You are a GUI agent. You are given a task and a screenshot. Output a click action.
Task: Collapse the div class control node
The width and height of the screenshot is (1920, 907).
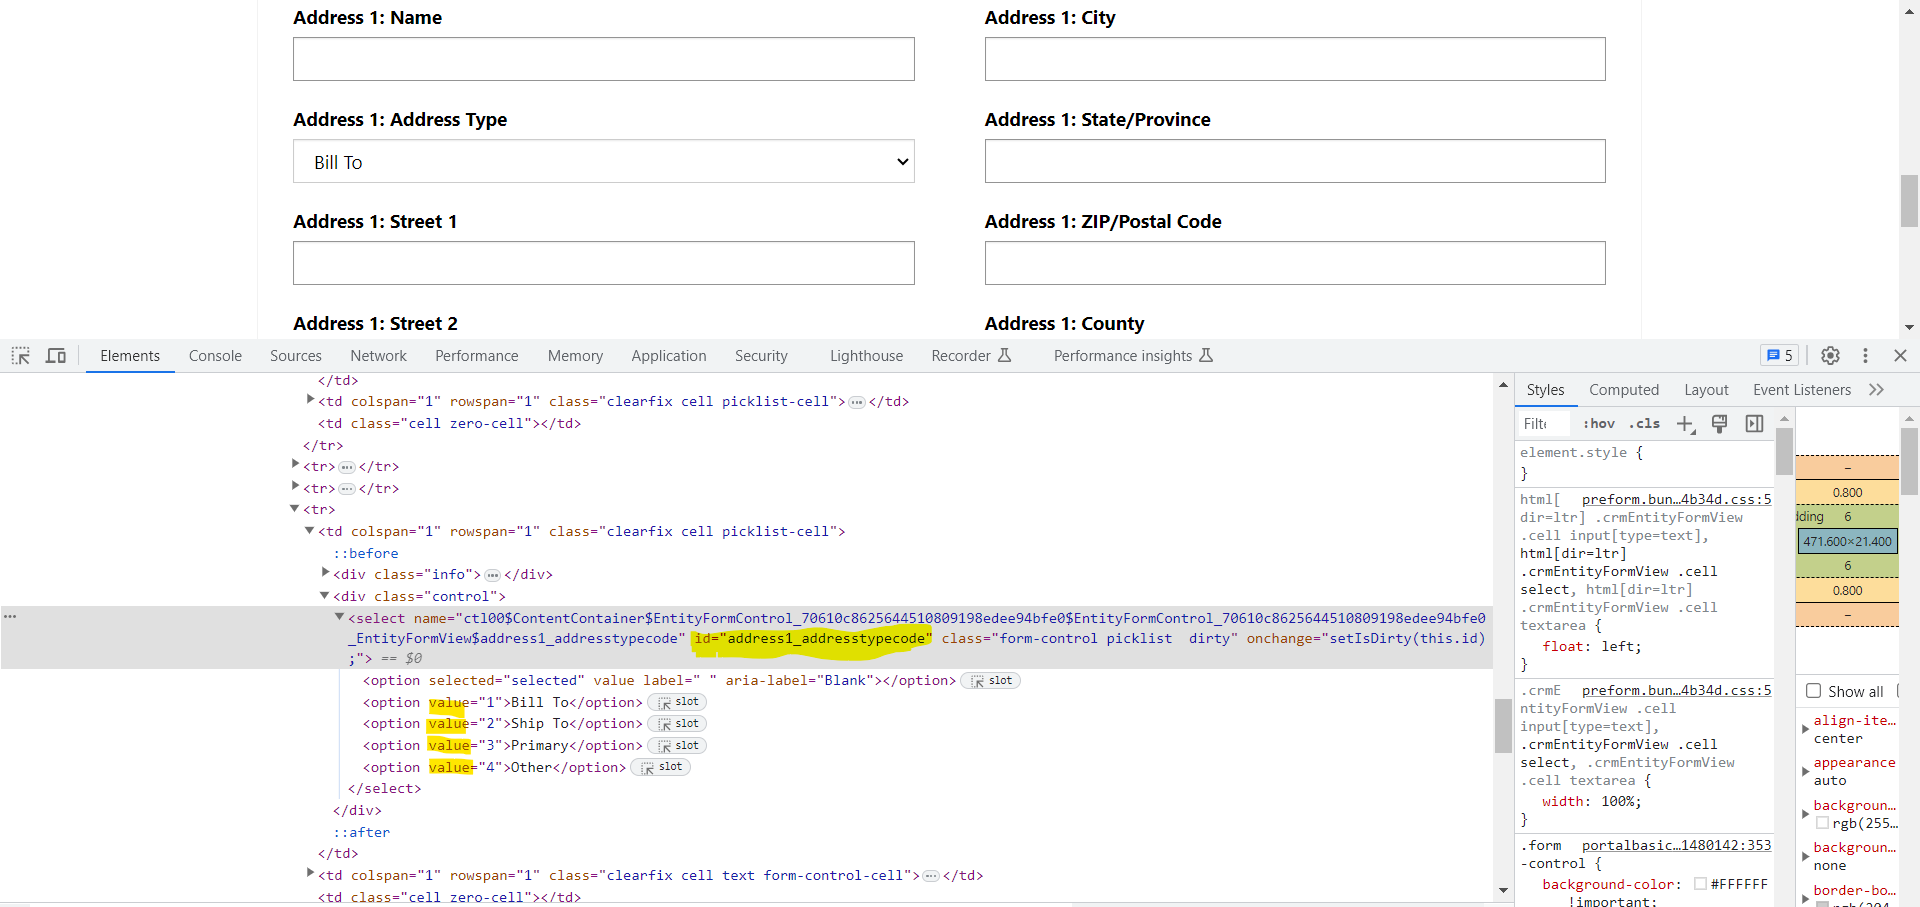pos(324,595)
